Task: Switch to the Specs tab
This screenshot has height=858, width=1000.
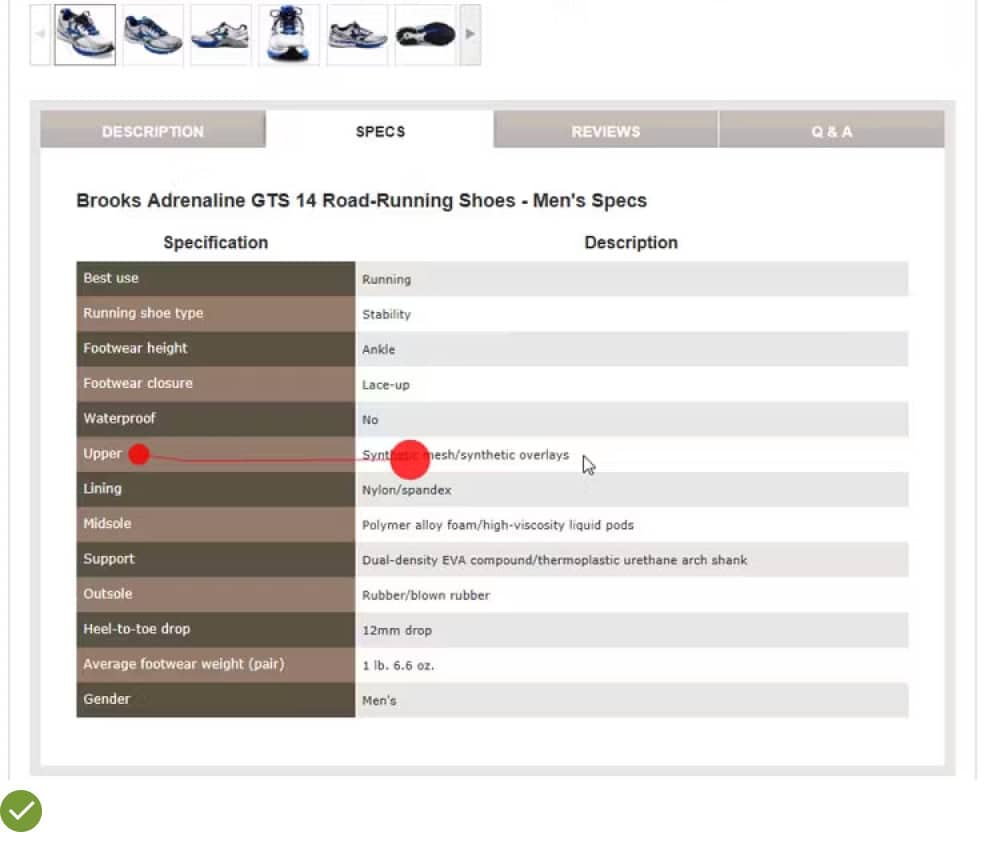Action: (x=380, y=131)
